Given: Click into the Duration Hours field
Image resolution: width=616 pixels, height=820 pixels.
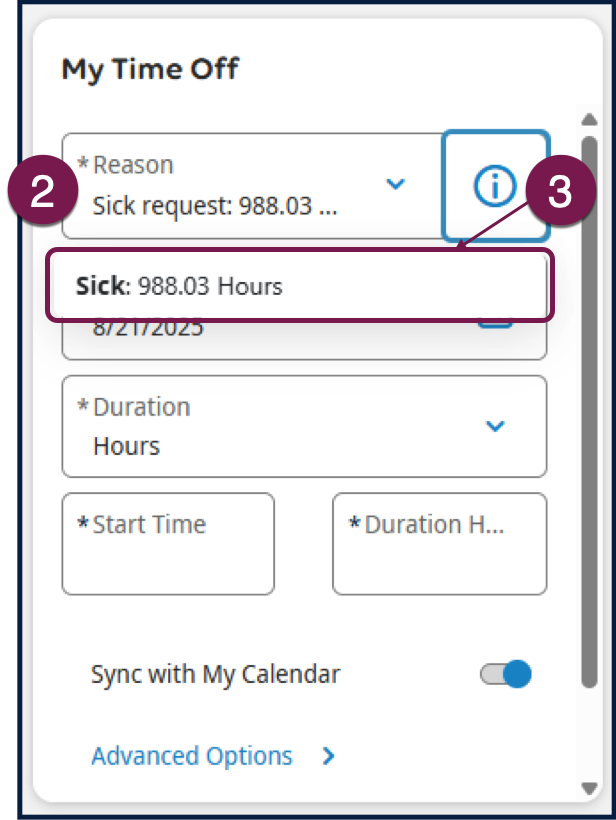Looking at the screenshot, I should pos(439,545).
